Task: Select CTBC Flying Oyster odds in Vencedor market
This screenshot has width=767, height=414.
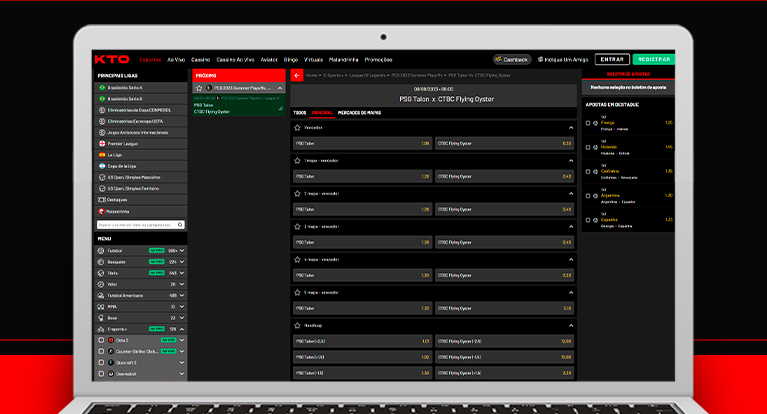Action: tap(504, 143)
